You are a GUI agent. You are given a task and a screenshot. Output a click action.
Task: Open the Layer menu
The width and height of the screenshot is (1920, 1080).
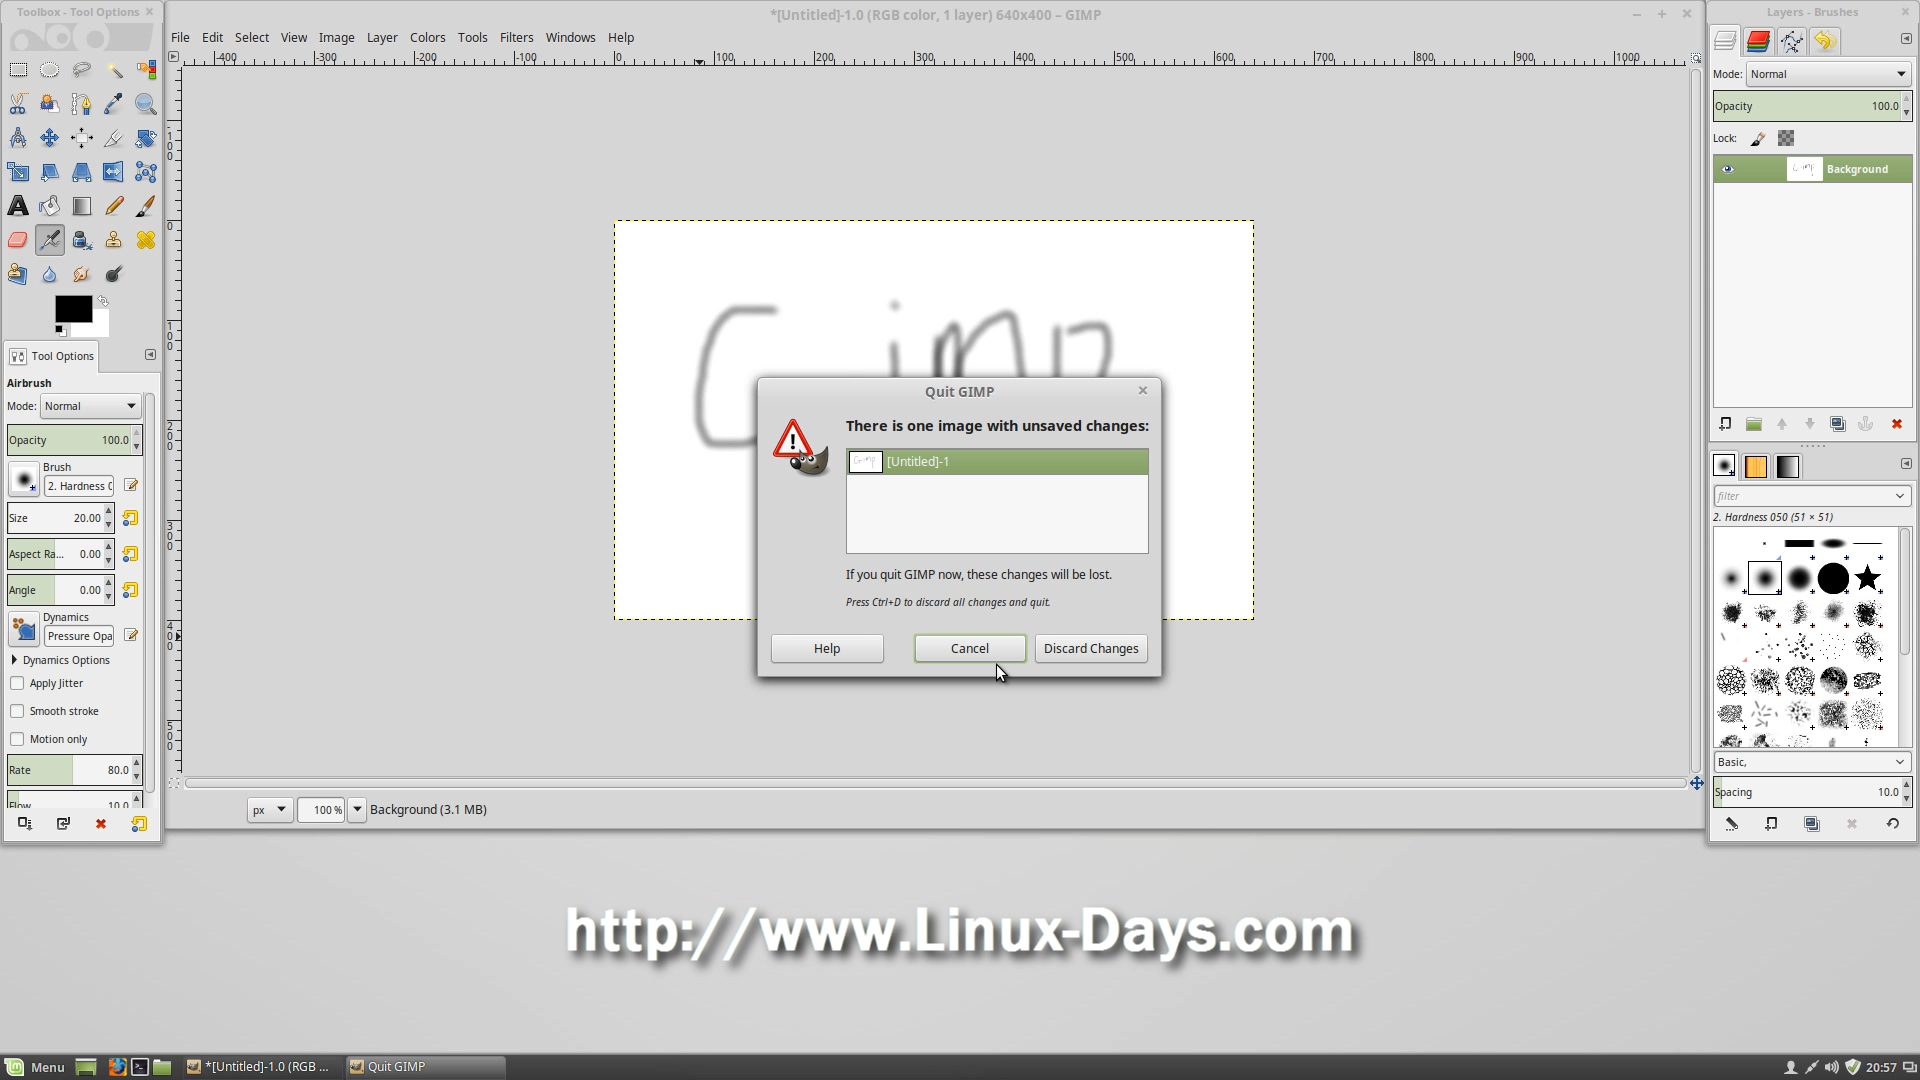click(x=382, y=38)
